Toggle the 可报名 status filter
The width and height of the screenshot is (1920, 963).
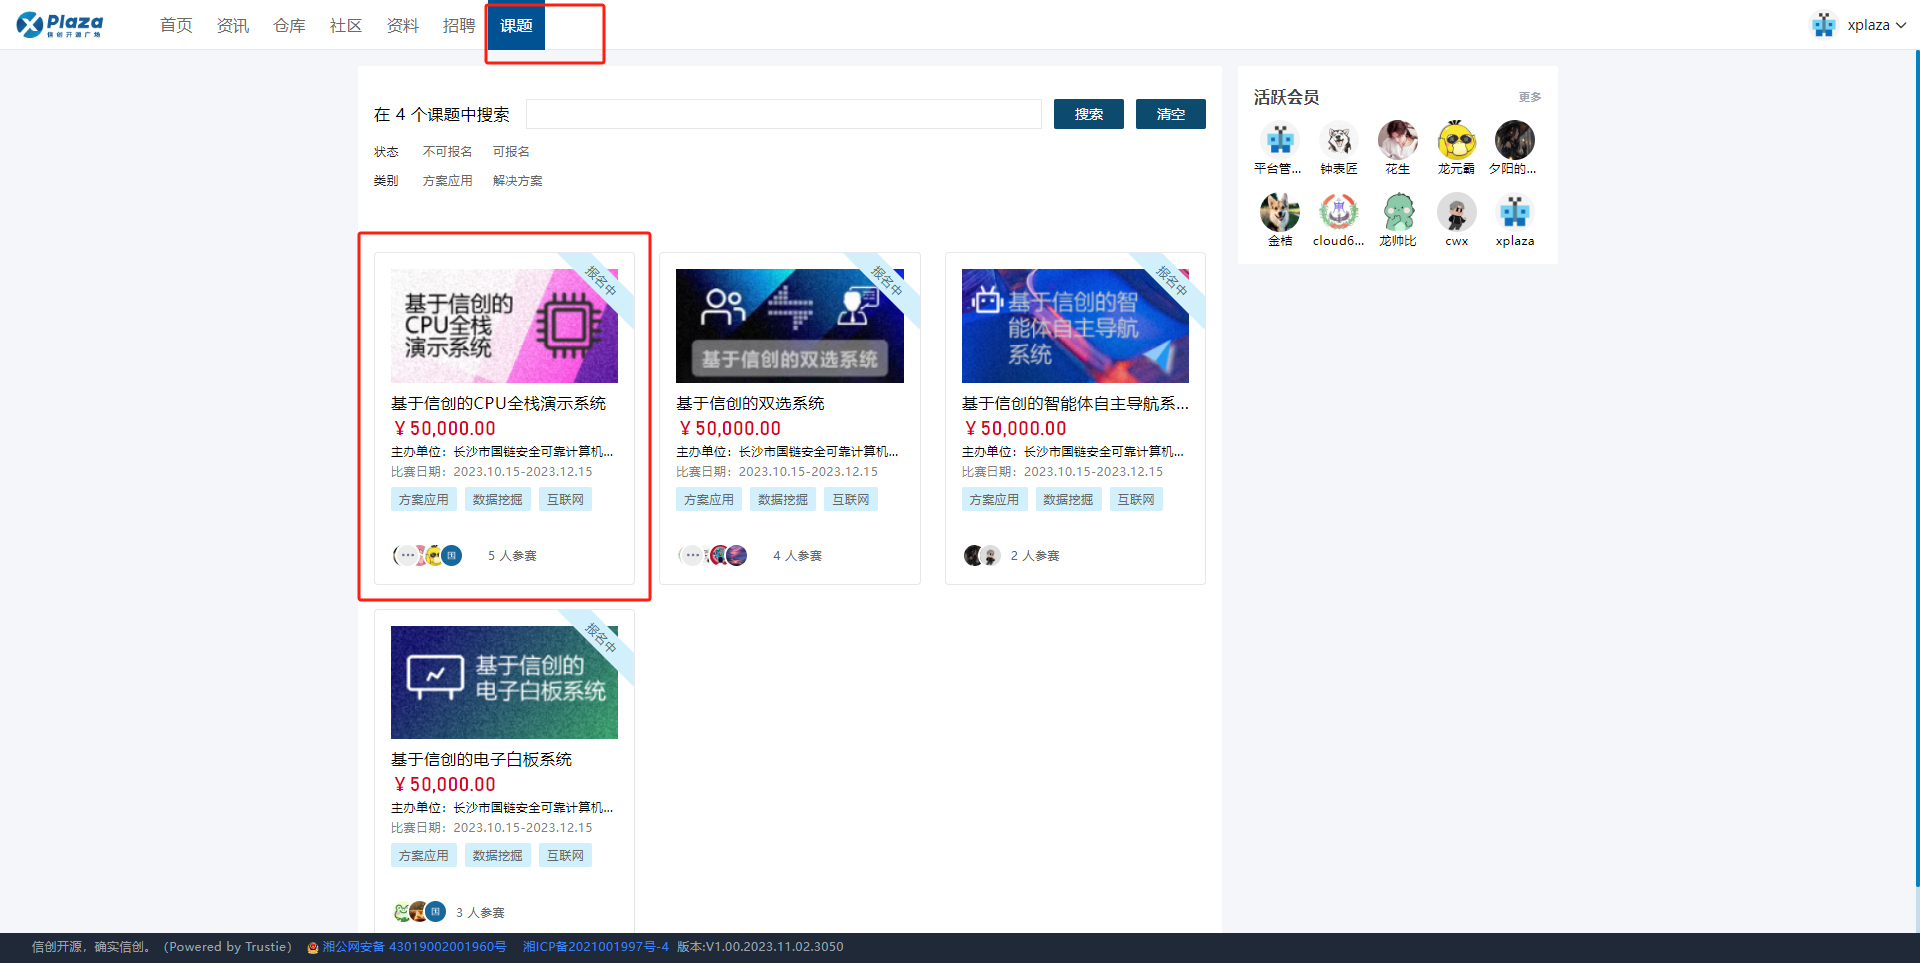tap(511, 152)
